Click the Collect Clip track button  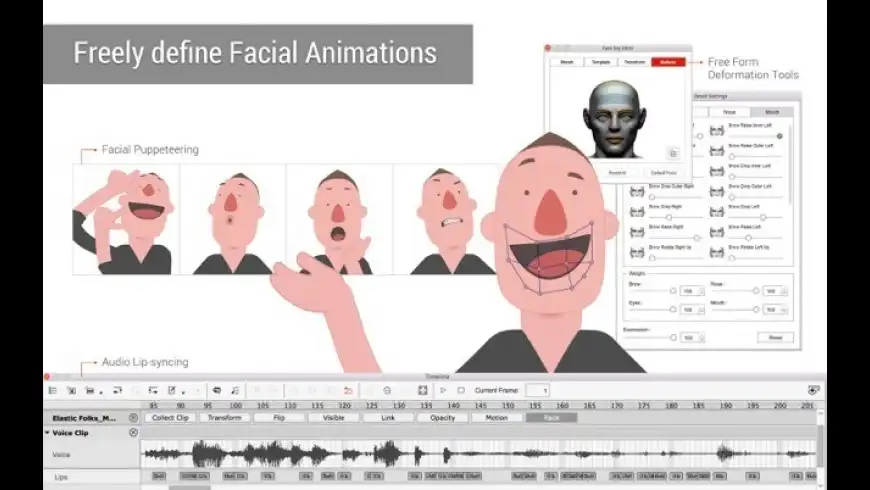(170, 418)
